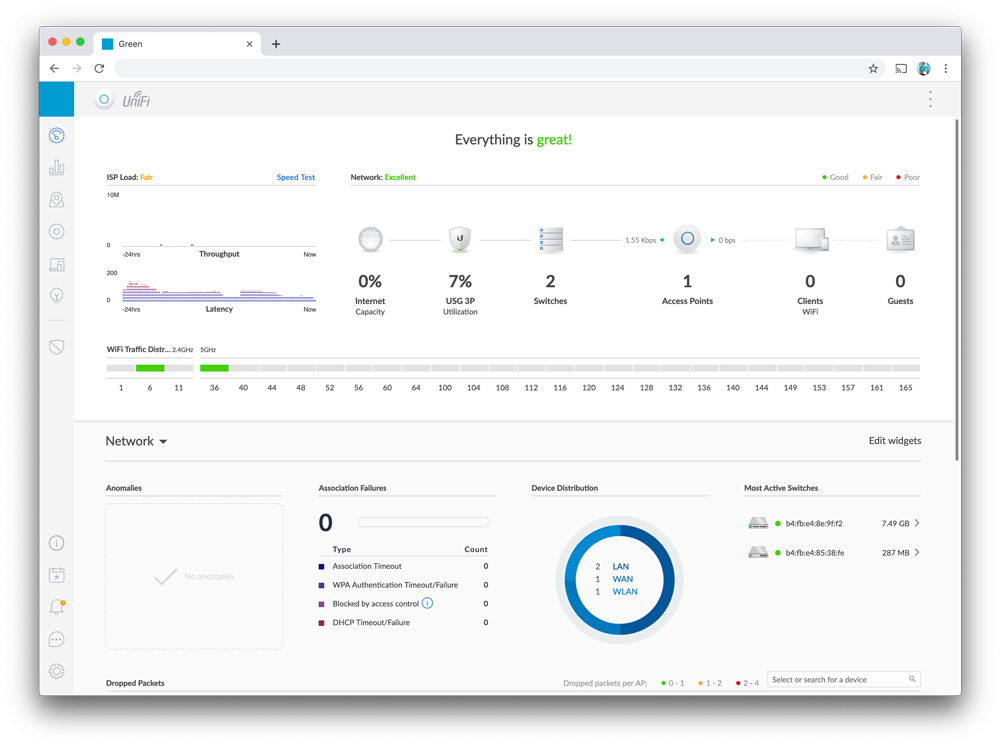Expand switch b4:fb:e4:8e:9f:f2 details arrow
Screen dimensions: 1000x747
tap(917, 523)
